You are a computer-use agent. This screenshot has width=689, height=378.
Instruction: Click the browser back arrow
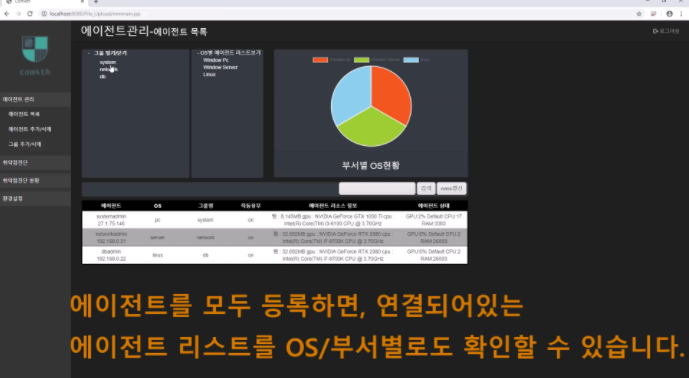(x=7, y=14)
